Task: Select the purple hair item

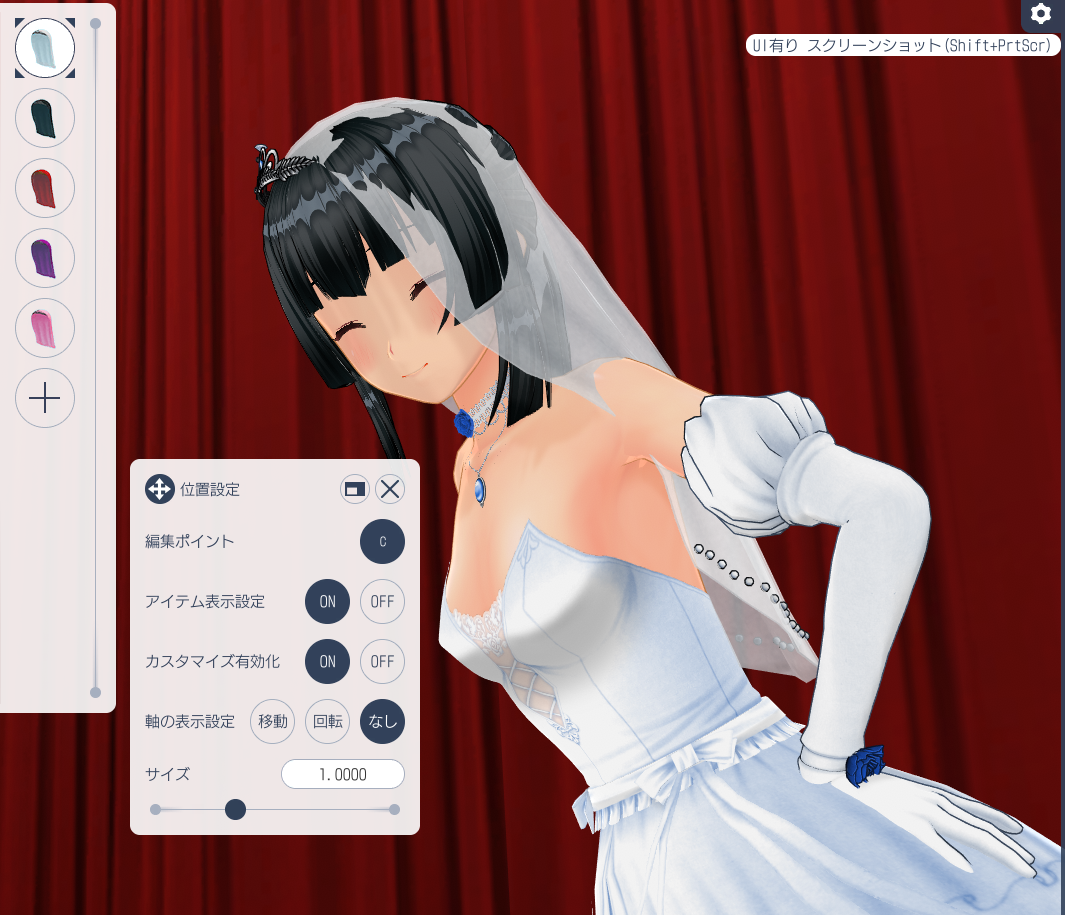Action: click(45, 258)
